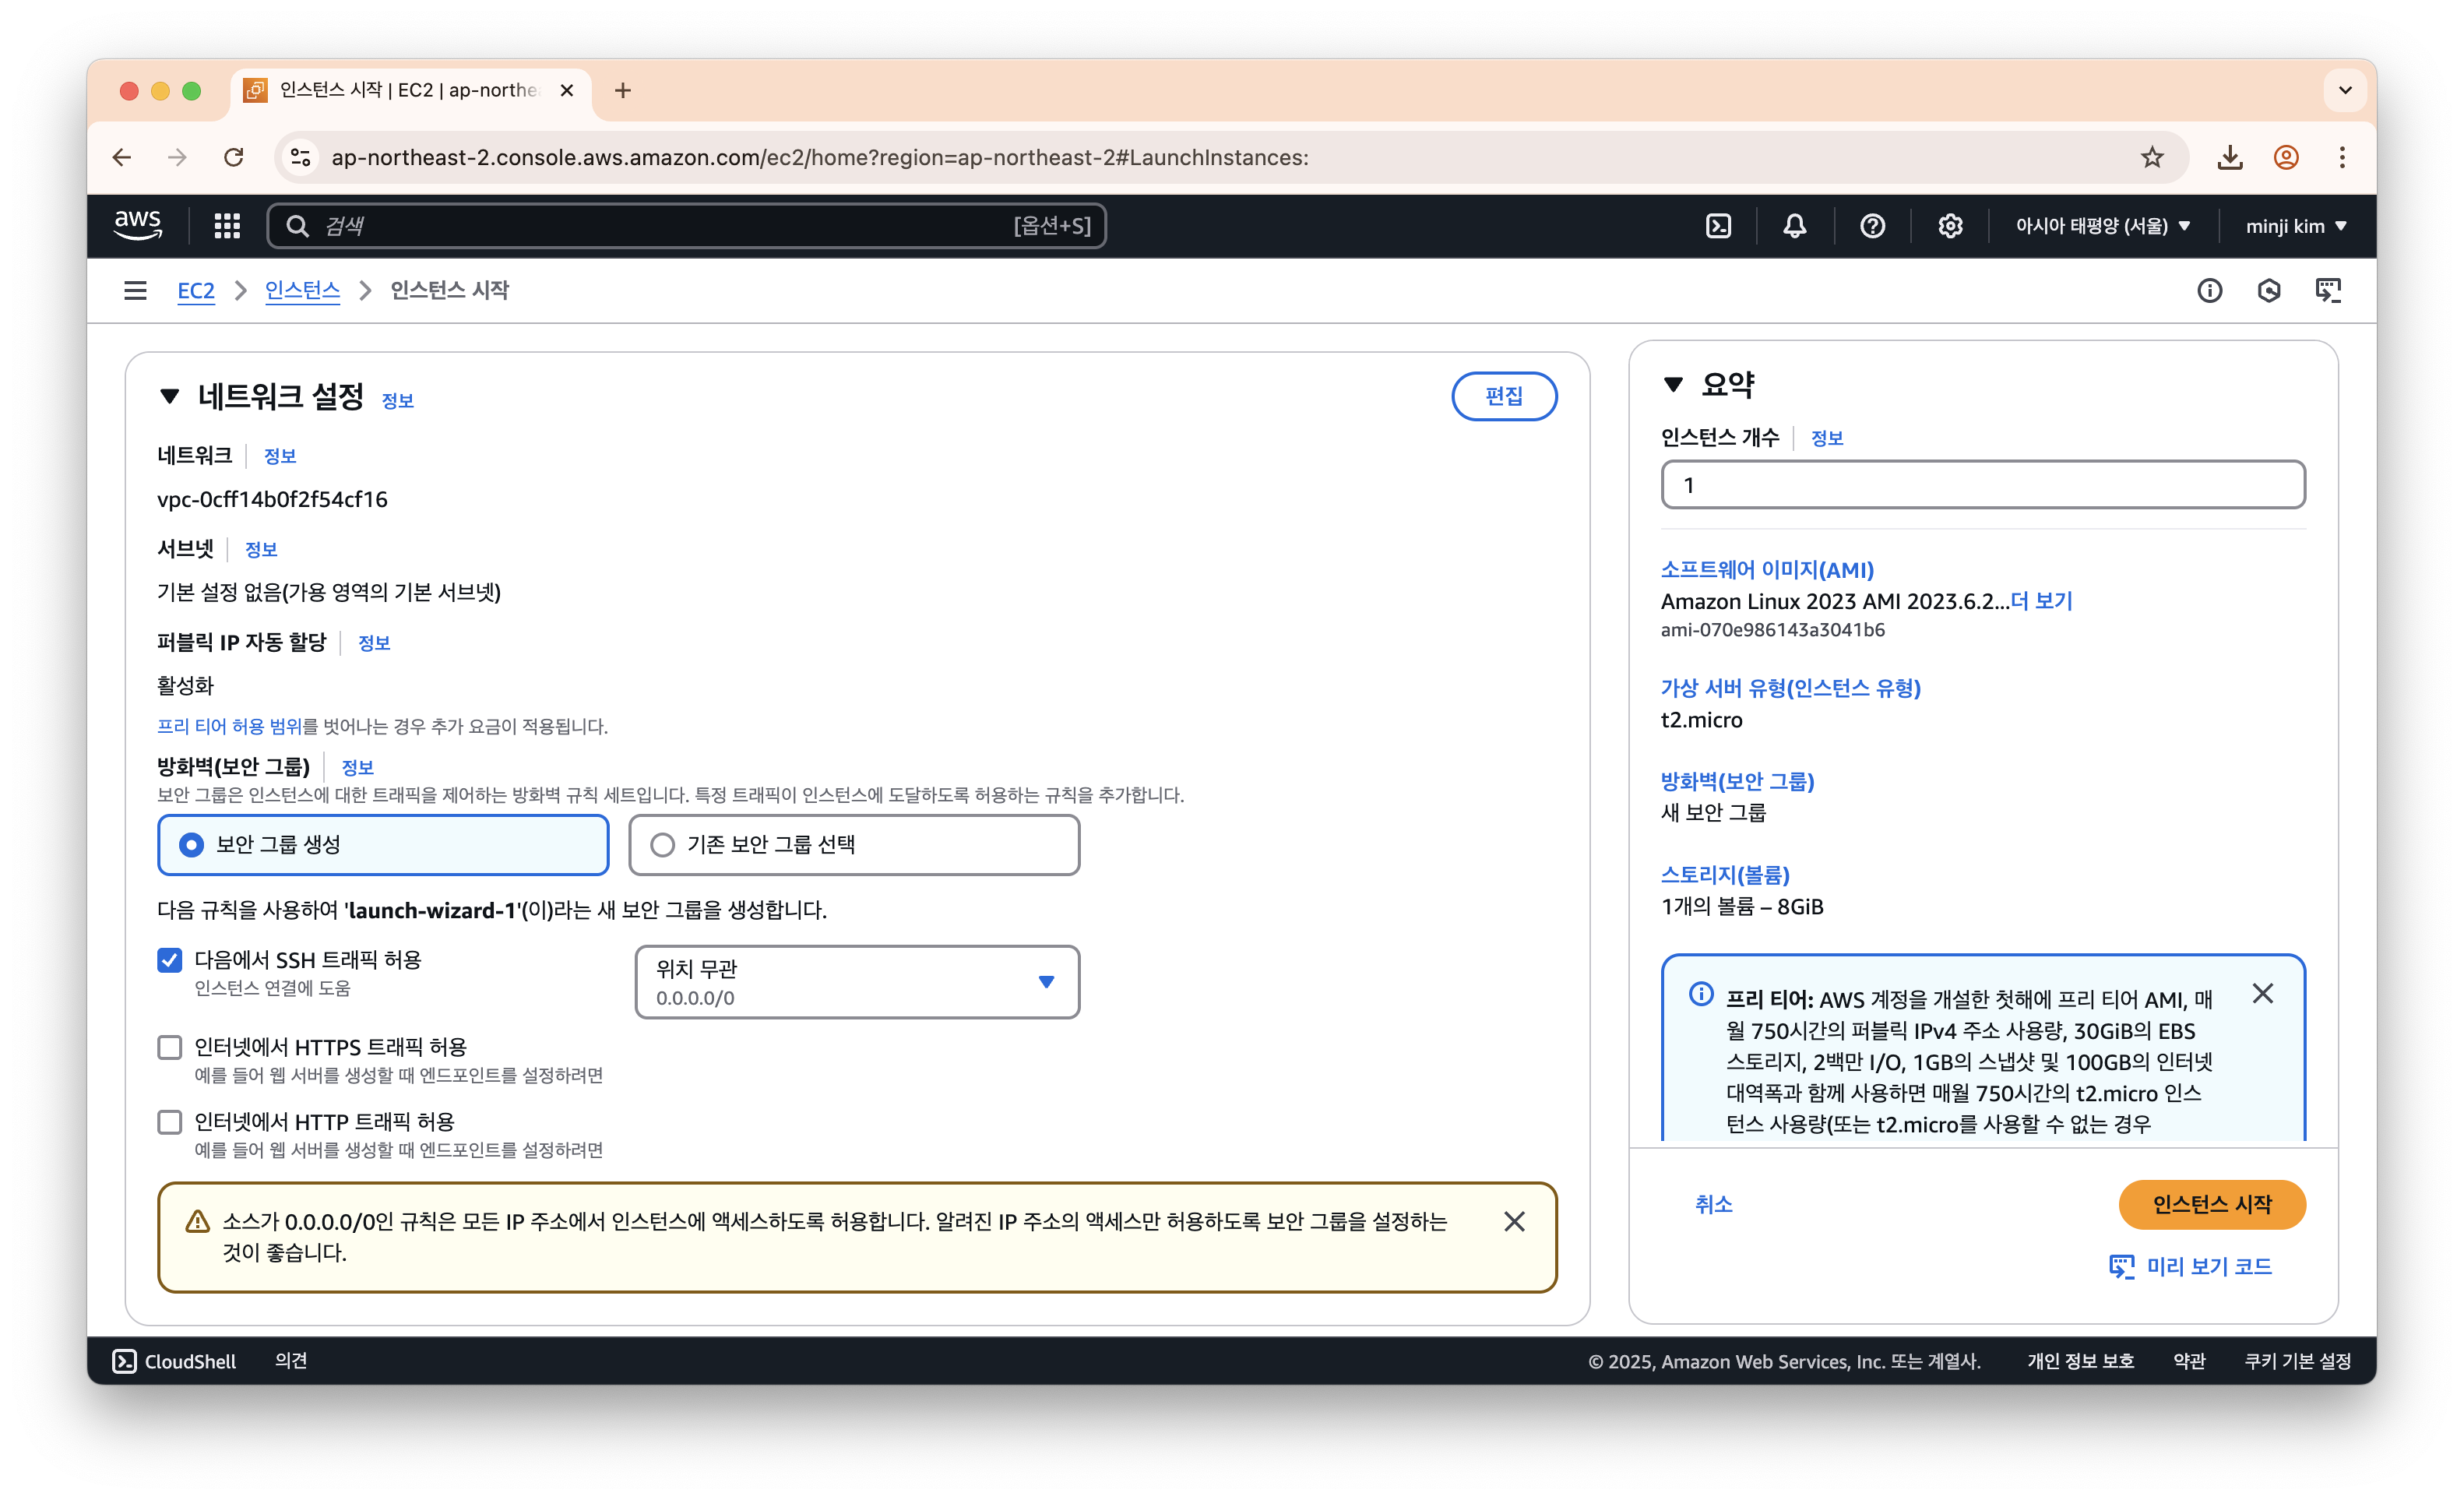Click the EC2 breadcrumb link
The height and width of the screenshot is (1500, 2464).
196,290
